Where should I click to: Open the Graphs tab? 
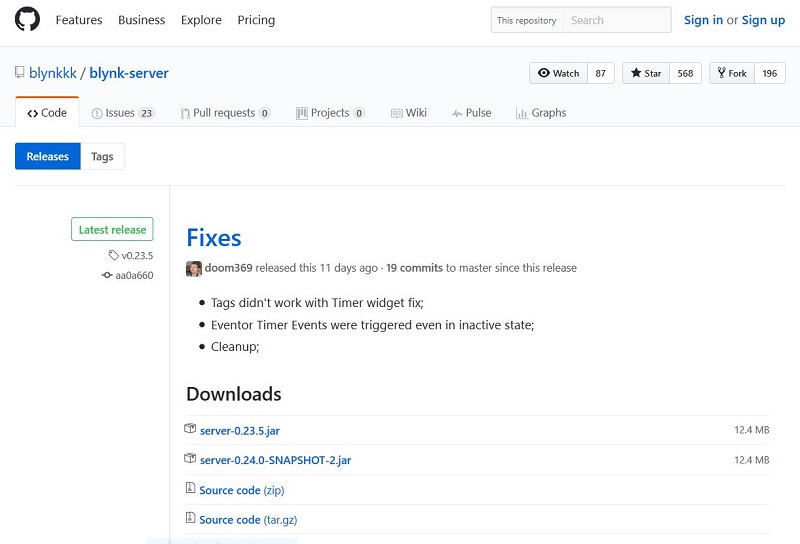point(541,113)
